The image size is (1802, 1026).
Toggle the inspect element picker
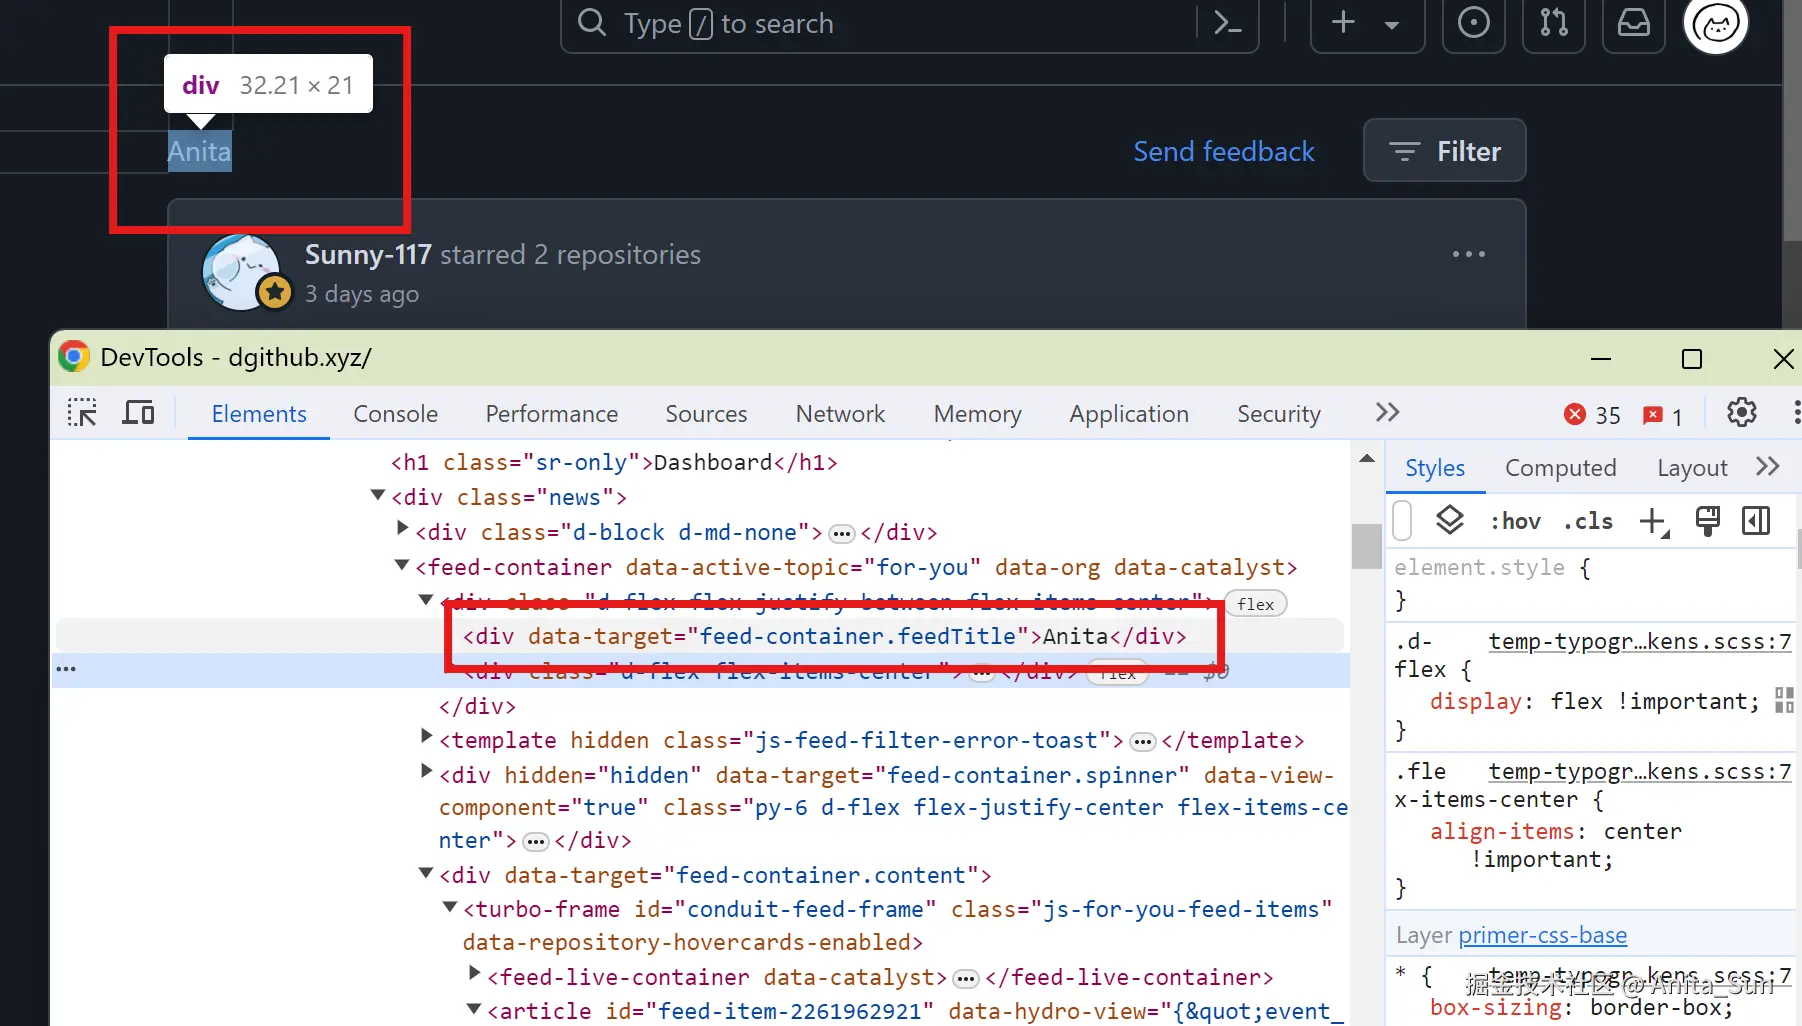pyautogui.click(x=82, y=413)
